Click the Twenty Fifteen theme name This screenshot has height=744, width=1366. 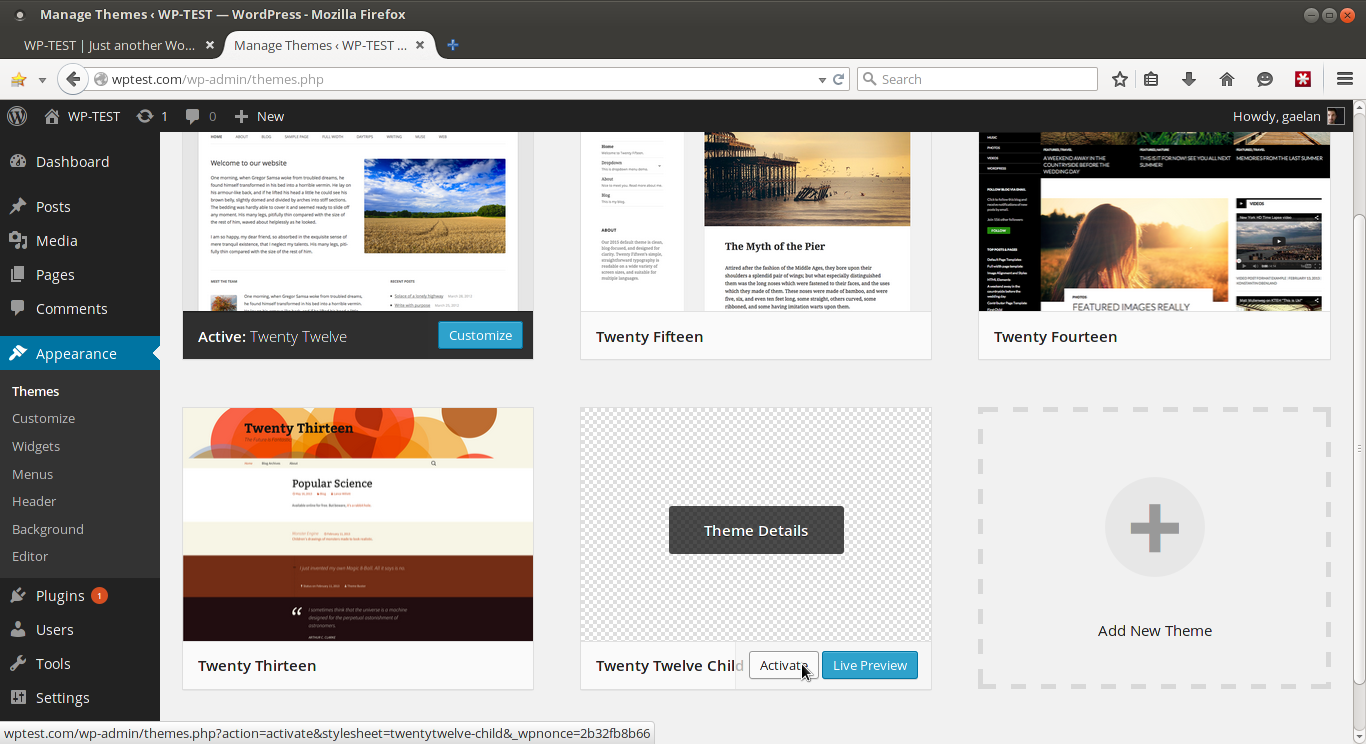(x=649, y=337)
